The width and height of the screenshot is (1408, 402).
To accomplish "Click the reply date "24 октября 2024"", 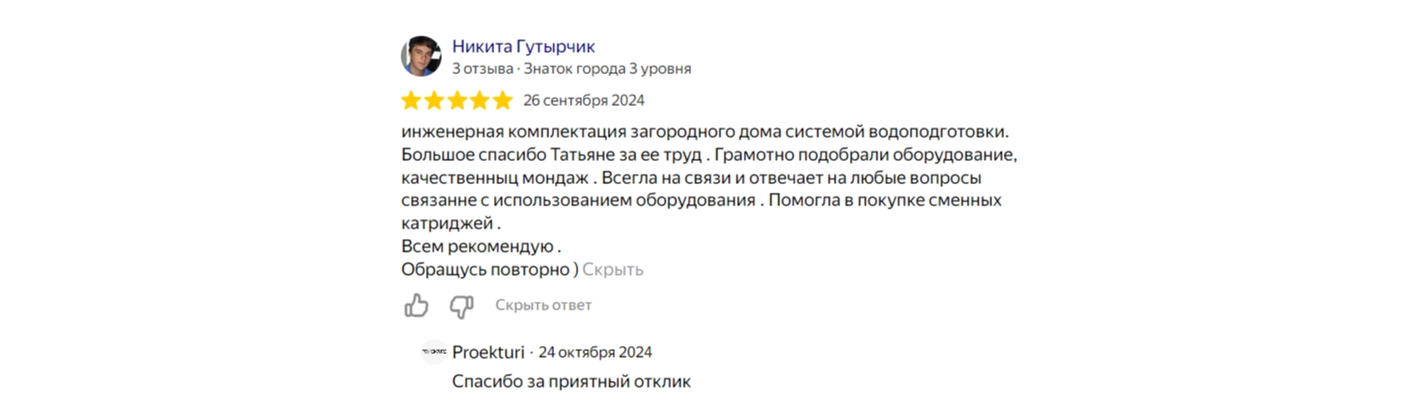I will (x=595, y=352).
